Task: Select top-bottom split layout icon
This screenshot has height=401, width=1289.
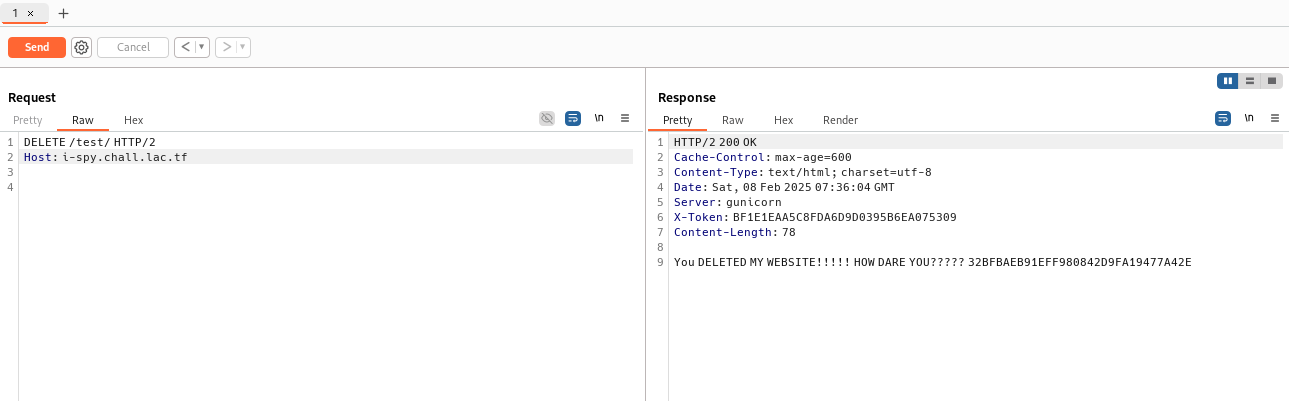Action: click(x=1250, y=81)
